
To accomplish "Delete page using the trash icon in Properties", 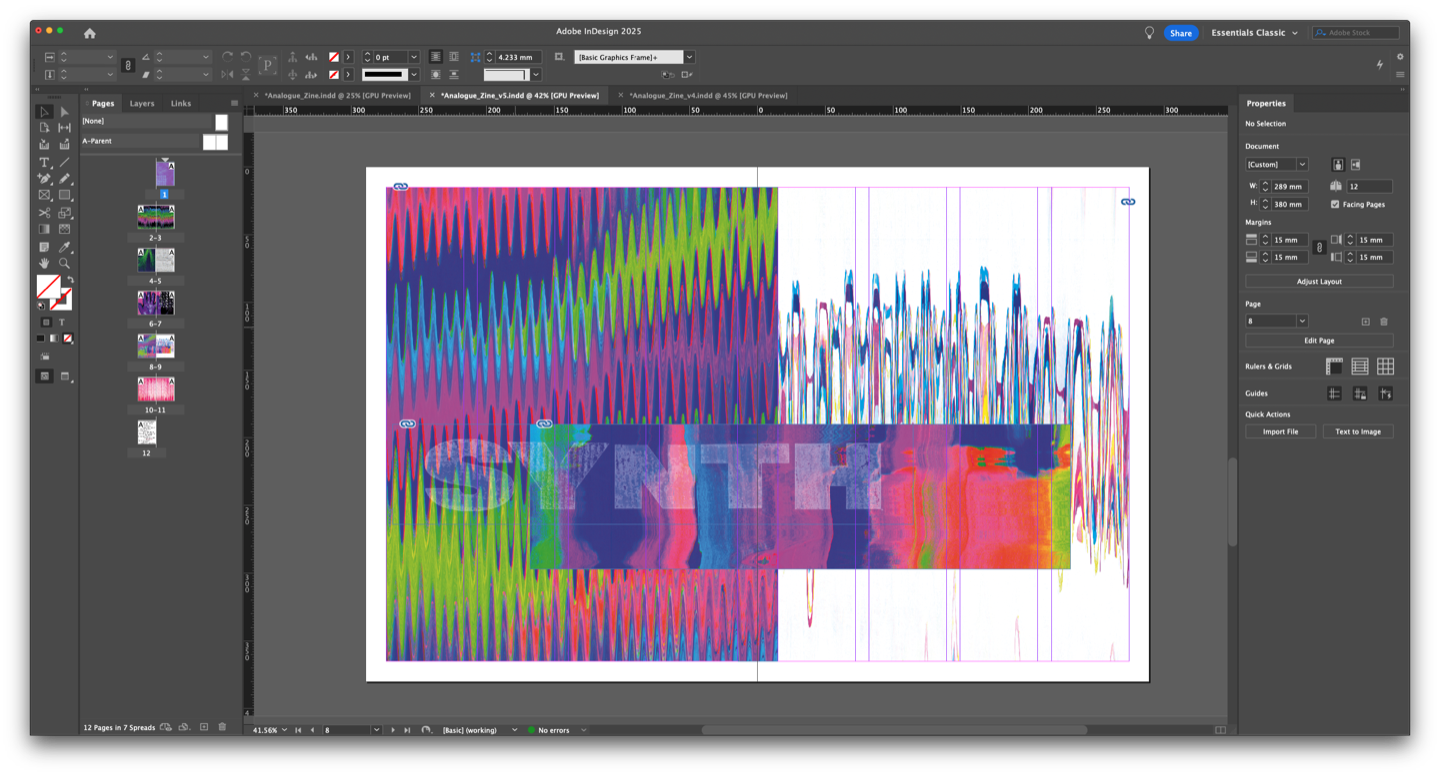I will (x=1384, y=321).
